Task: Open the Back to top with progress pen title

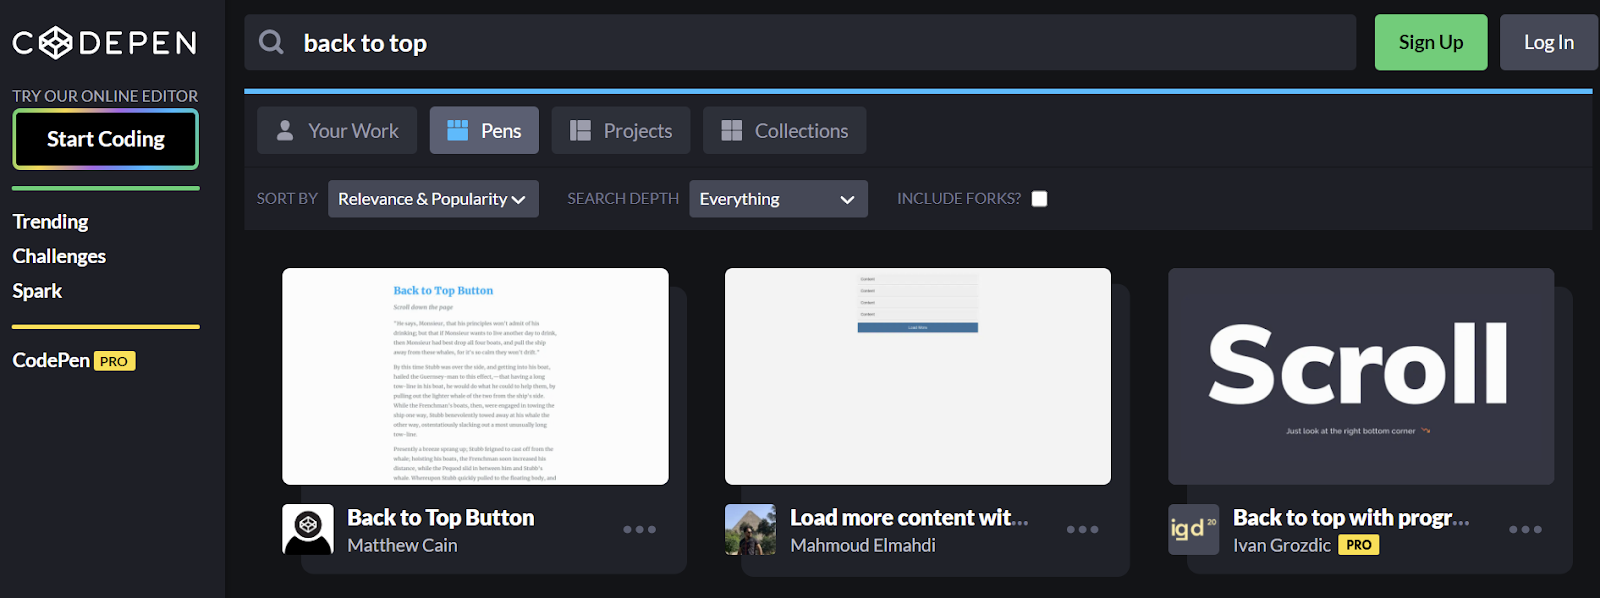Action: 1351,518
